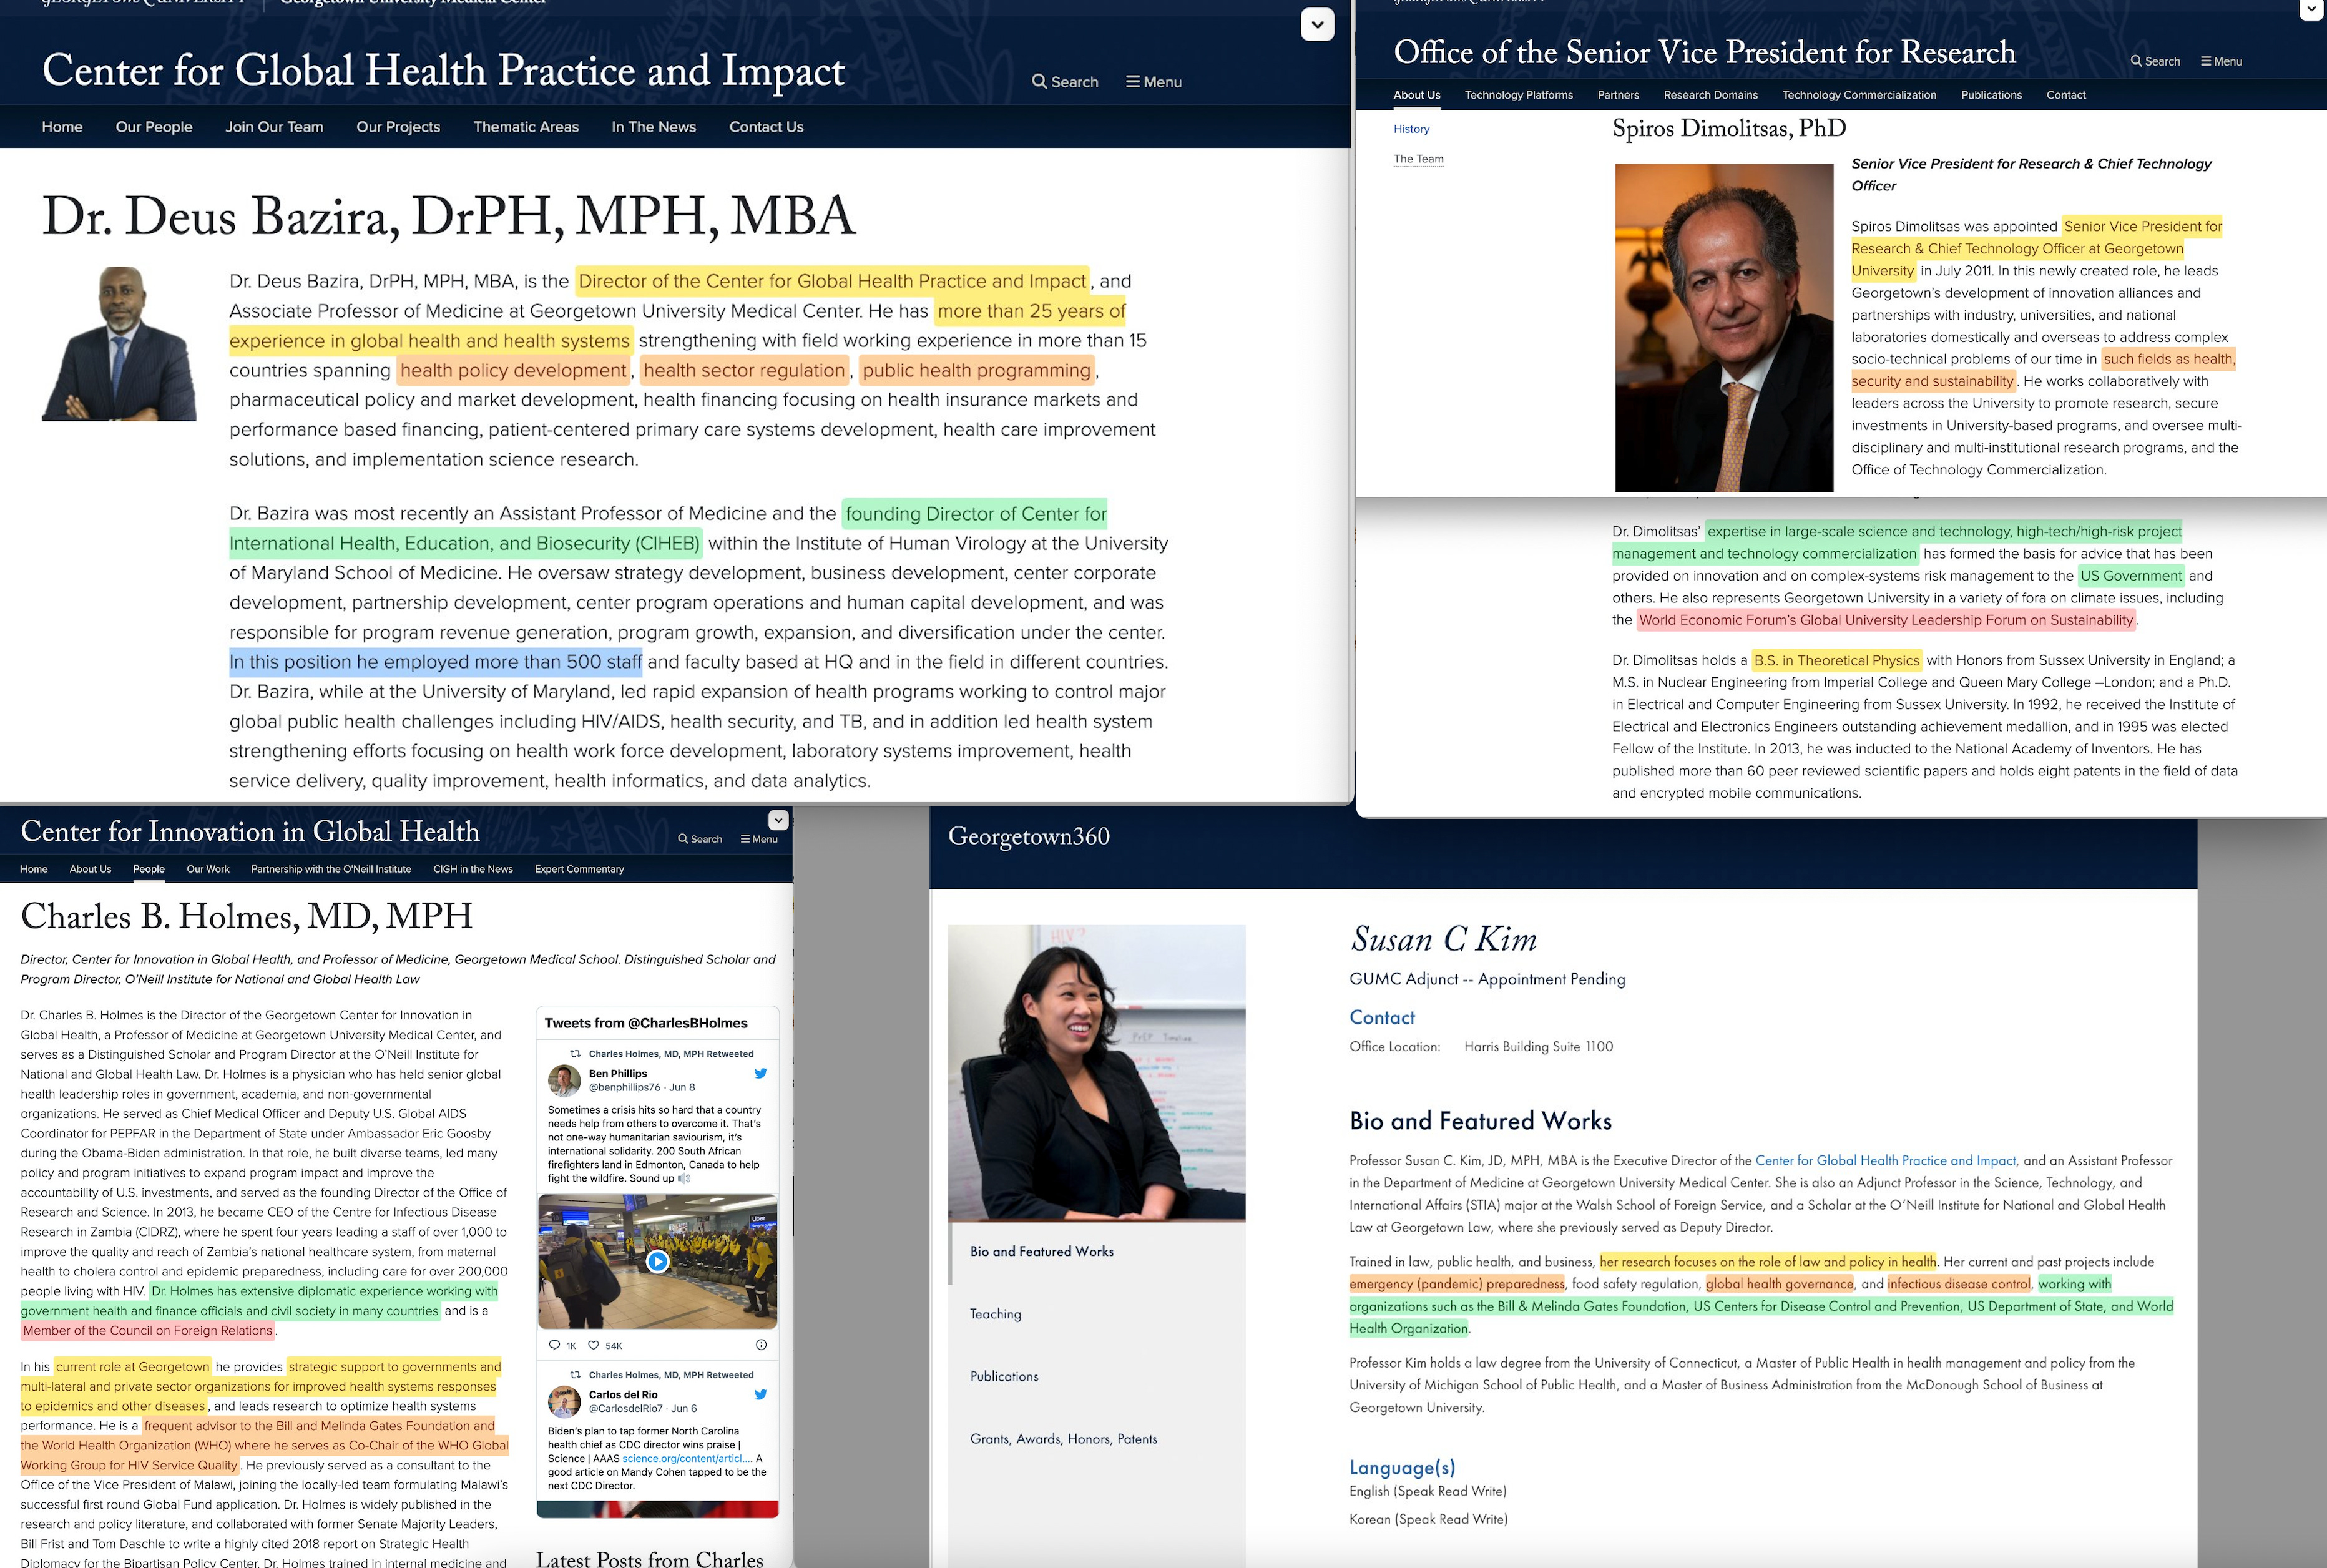Image resolution: width=2327 pixels, height=1568 pixels.
Task: Expand the chevron dropdown on Center for Innovation window
Action: coord(778,820)
